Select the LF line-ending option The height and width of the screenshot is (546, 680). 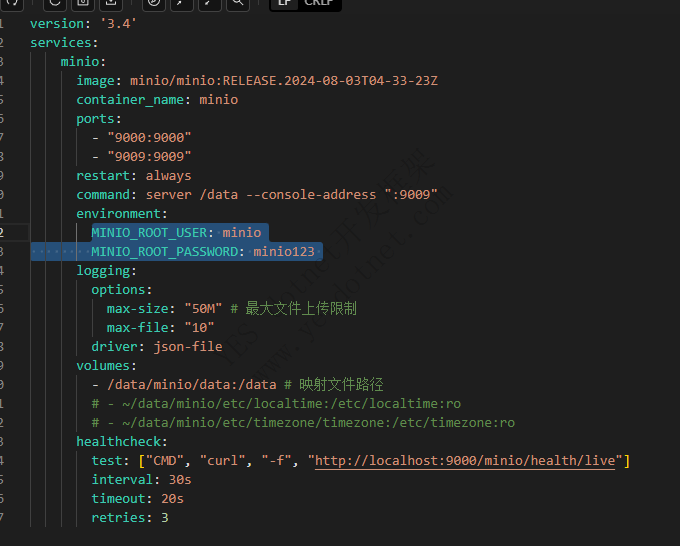point(284,3)
